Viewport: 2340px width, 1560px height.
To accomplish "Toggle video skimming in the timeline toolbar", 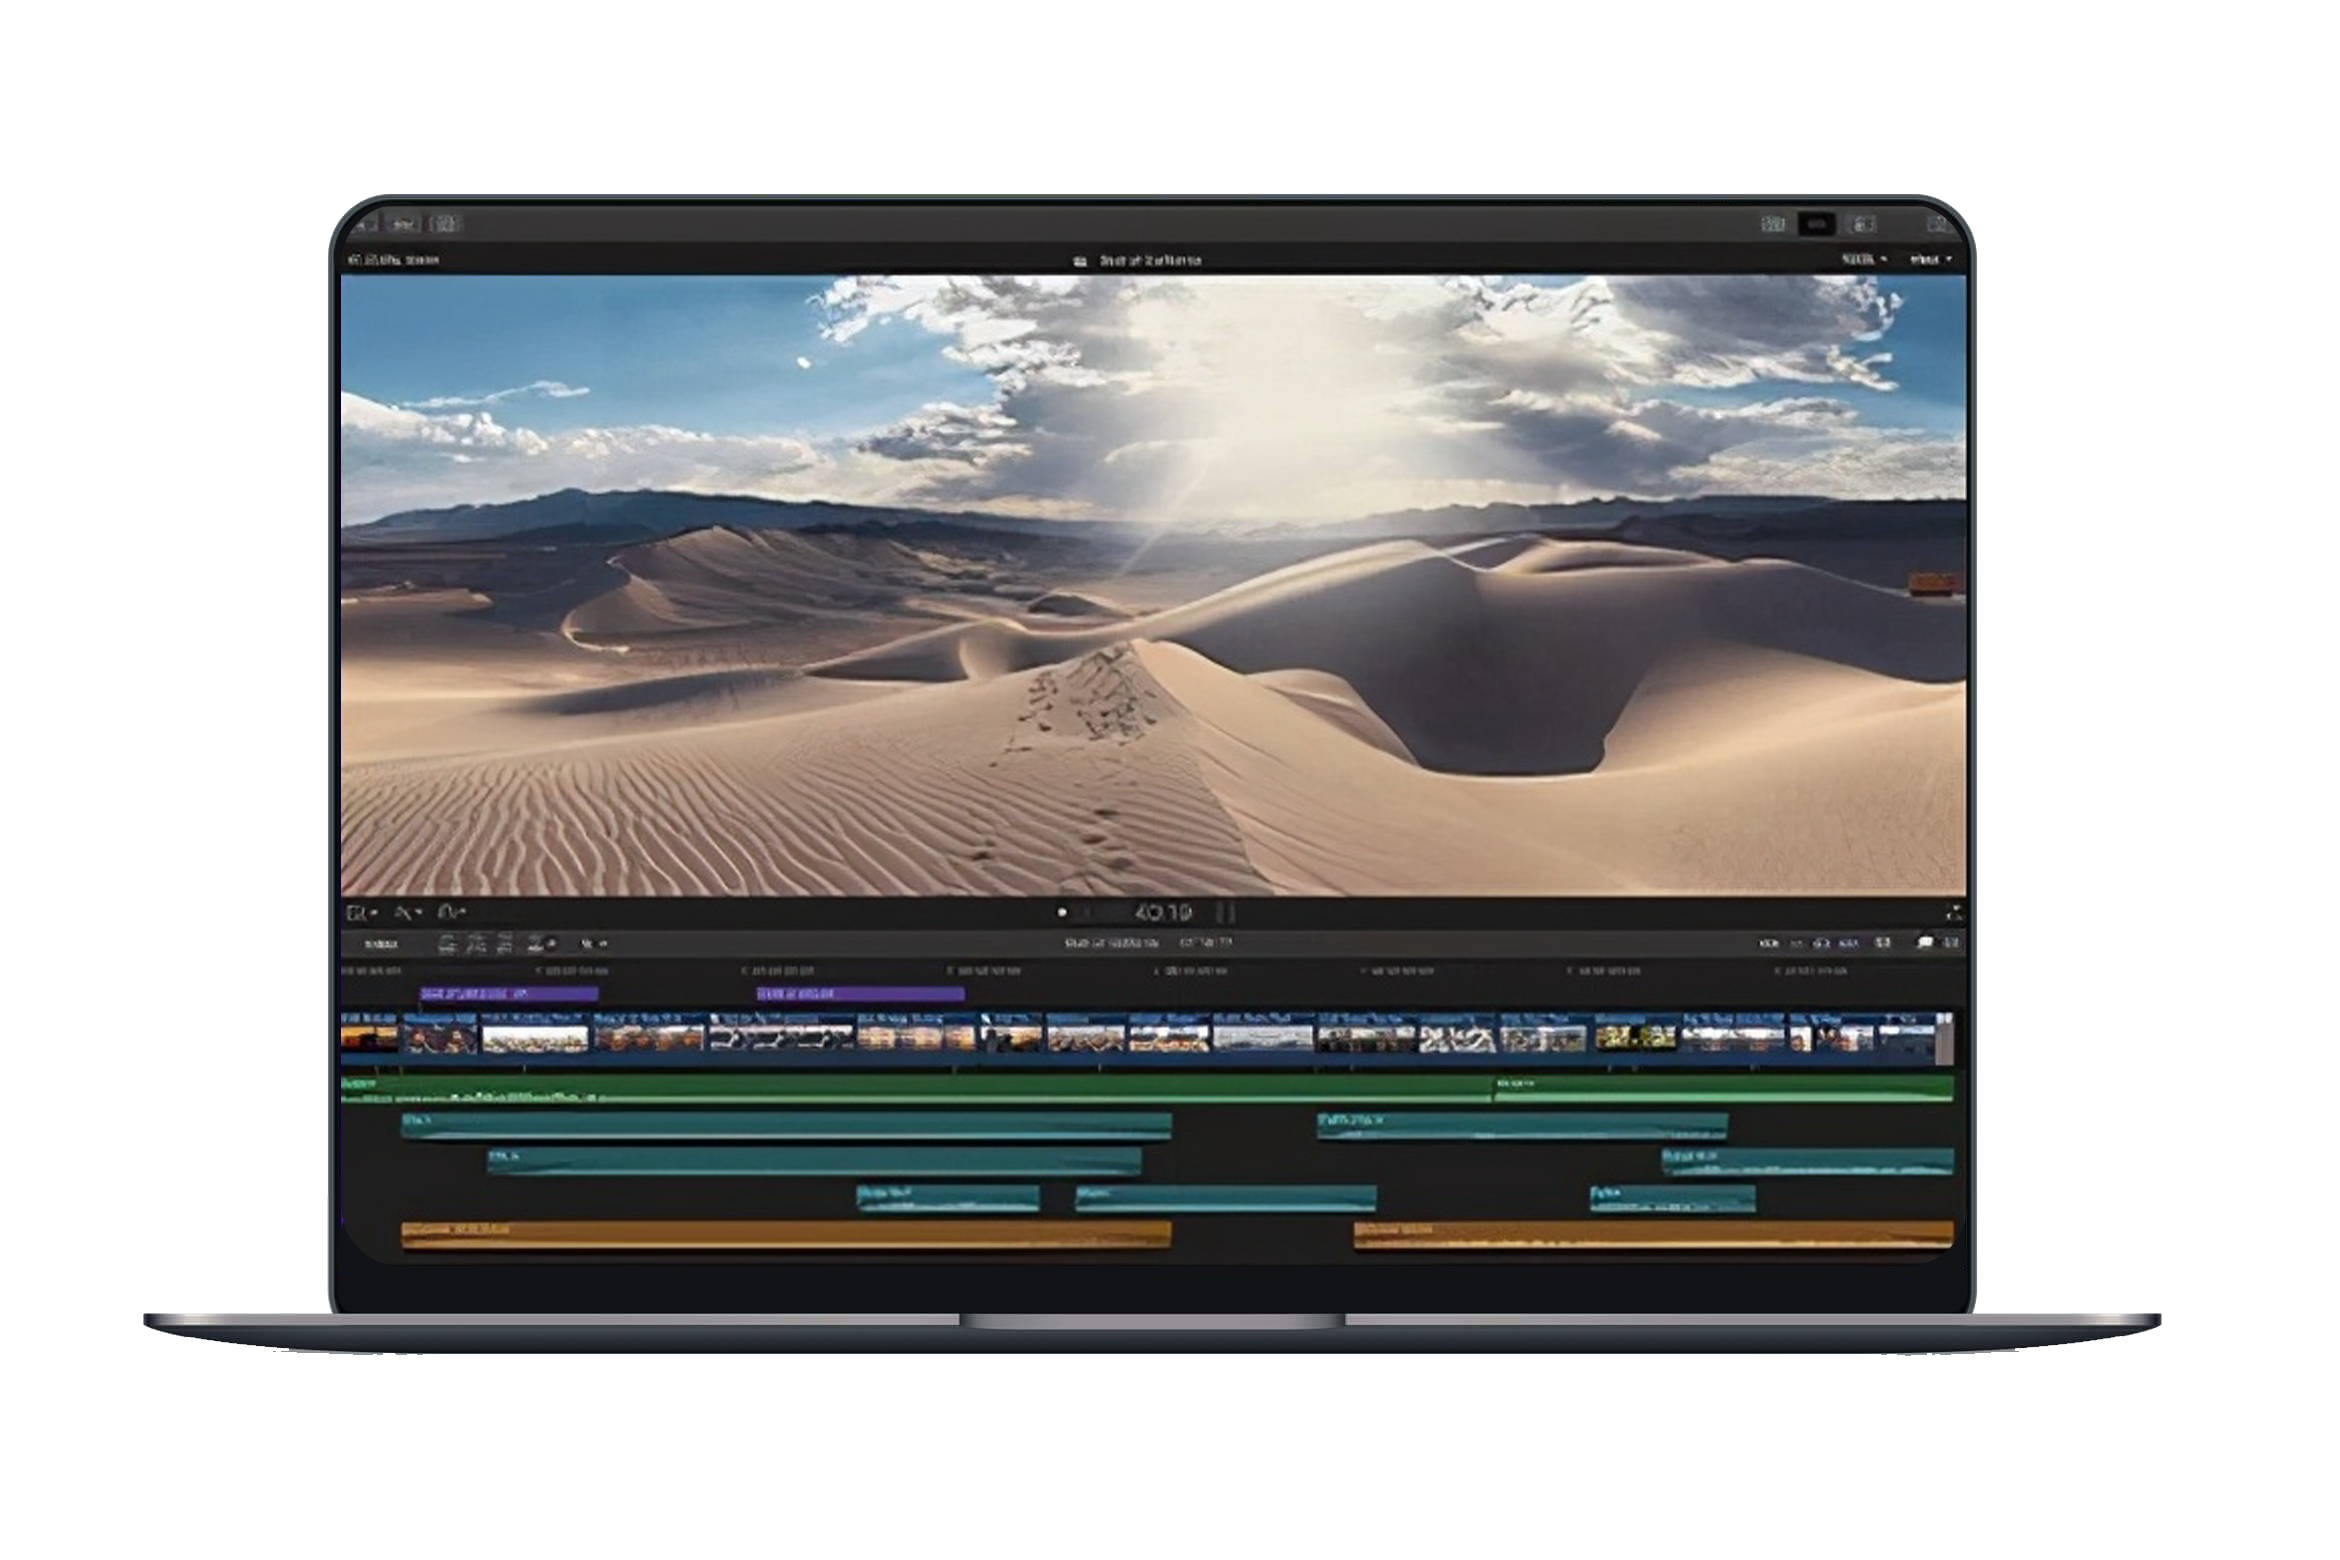I will tap(1769, 943).
